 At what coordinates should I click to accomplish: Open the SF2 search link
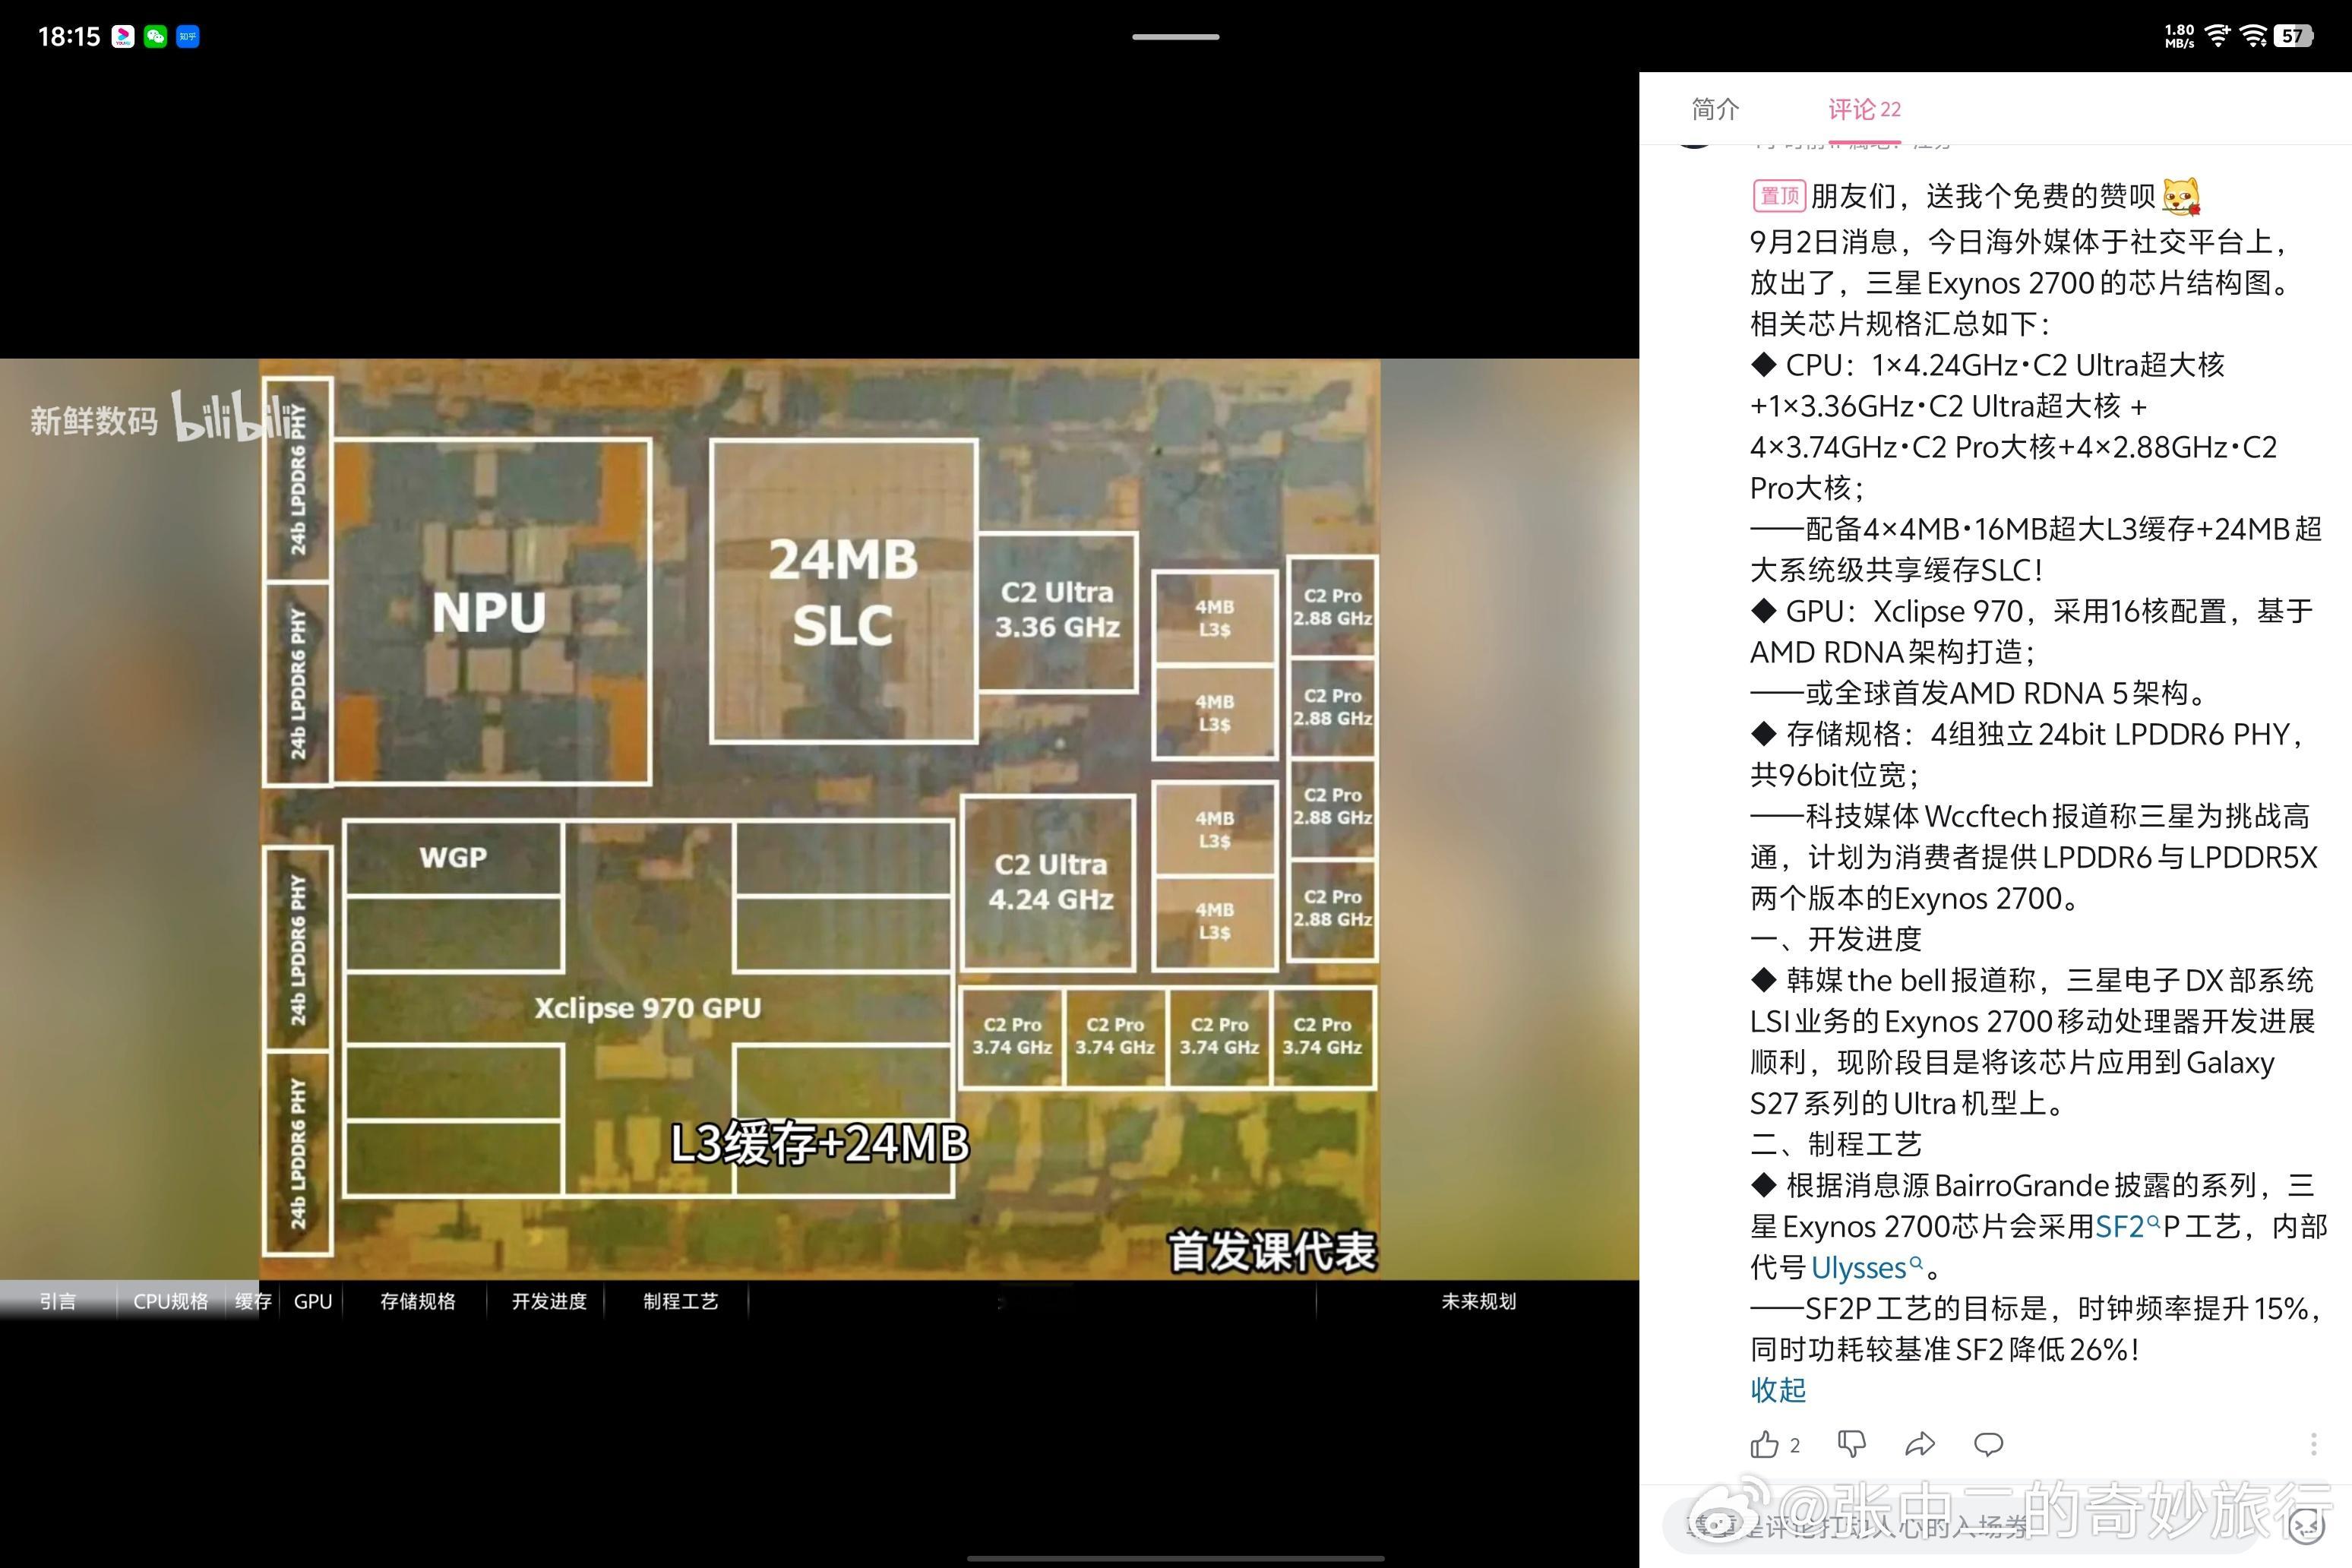point(2128,1226)
